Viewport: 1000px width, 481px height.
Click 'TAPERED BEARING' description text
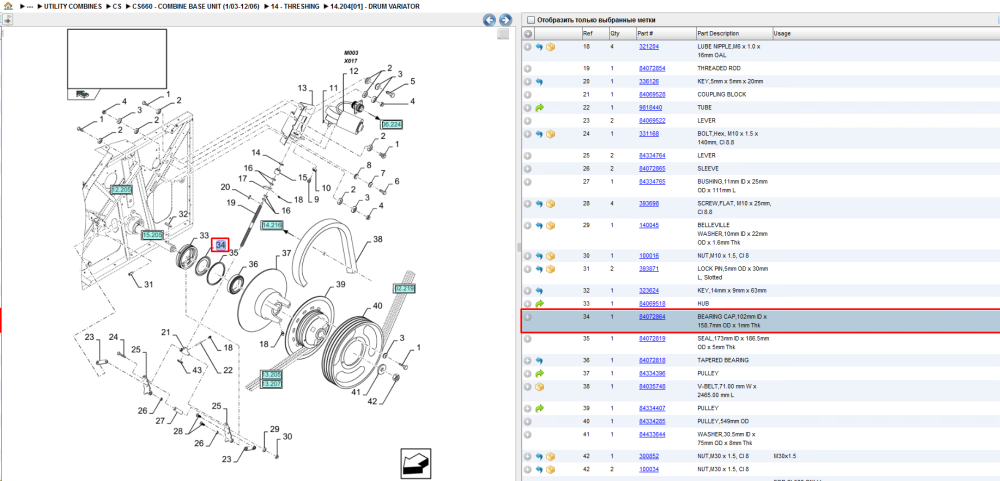pyautogui.click(x=722, y=360)
